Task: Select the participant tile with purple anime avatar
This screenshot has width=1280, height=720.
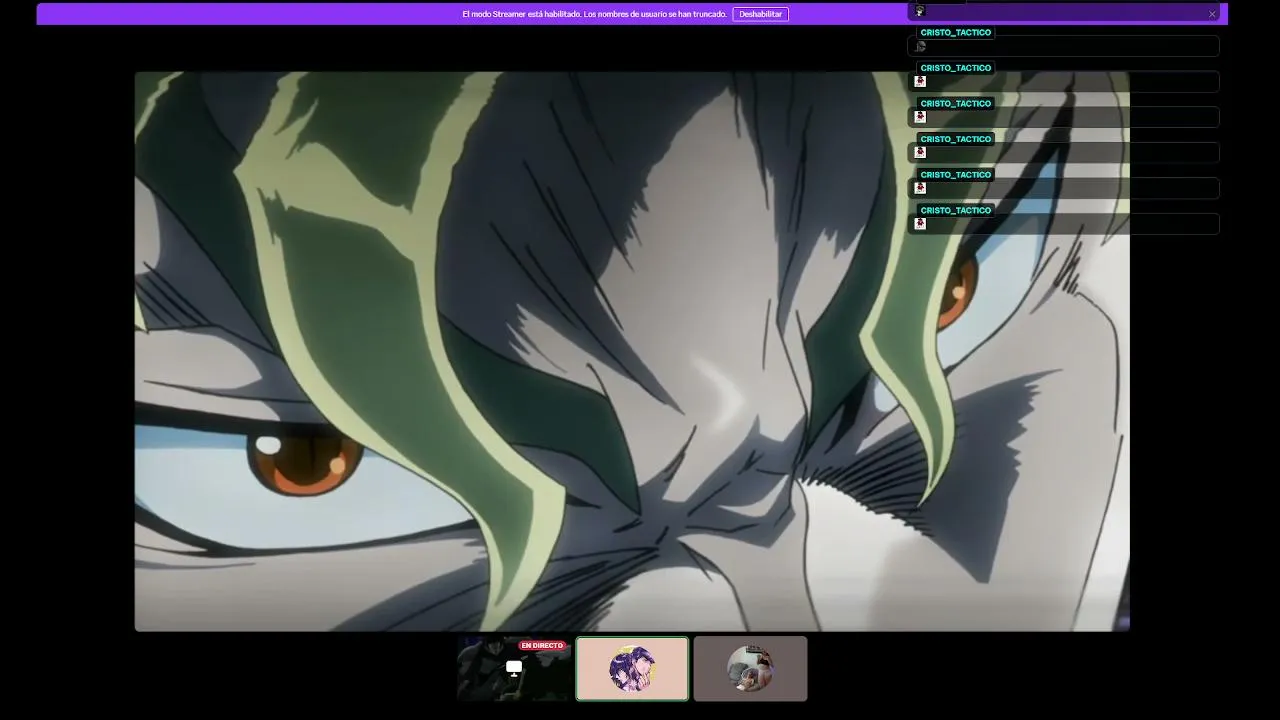Action: pos(632,669)
